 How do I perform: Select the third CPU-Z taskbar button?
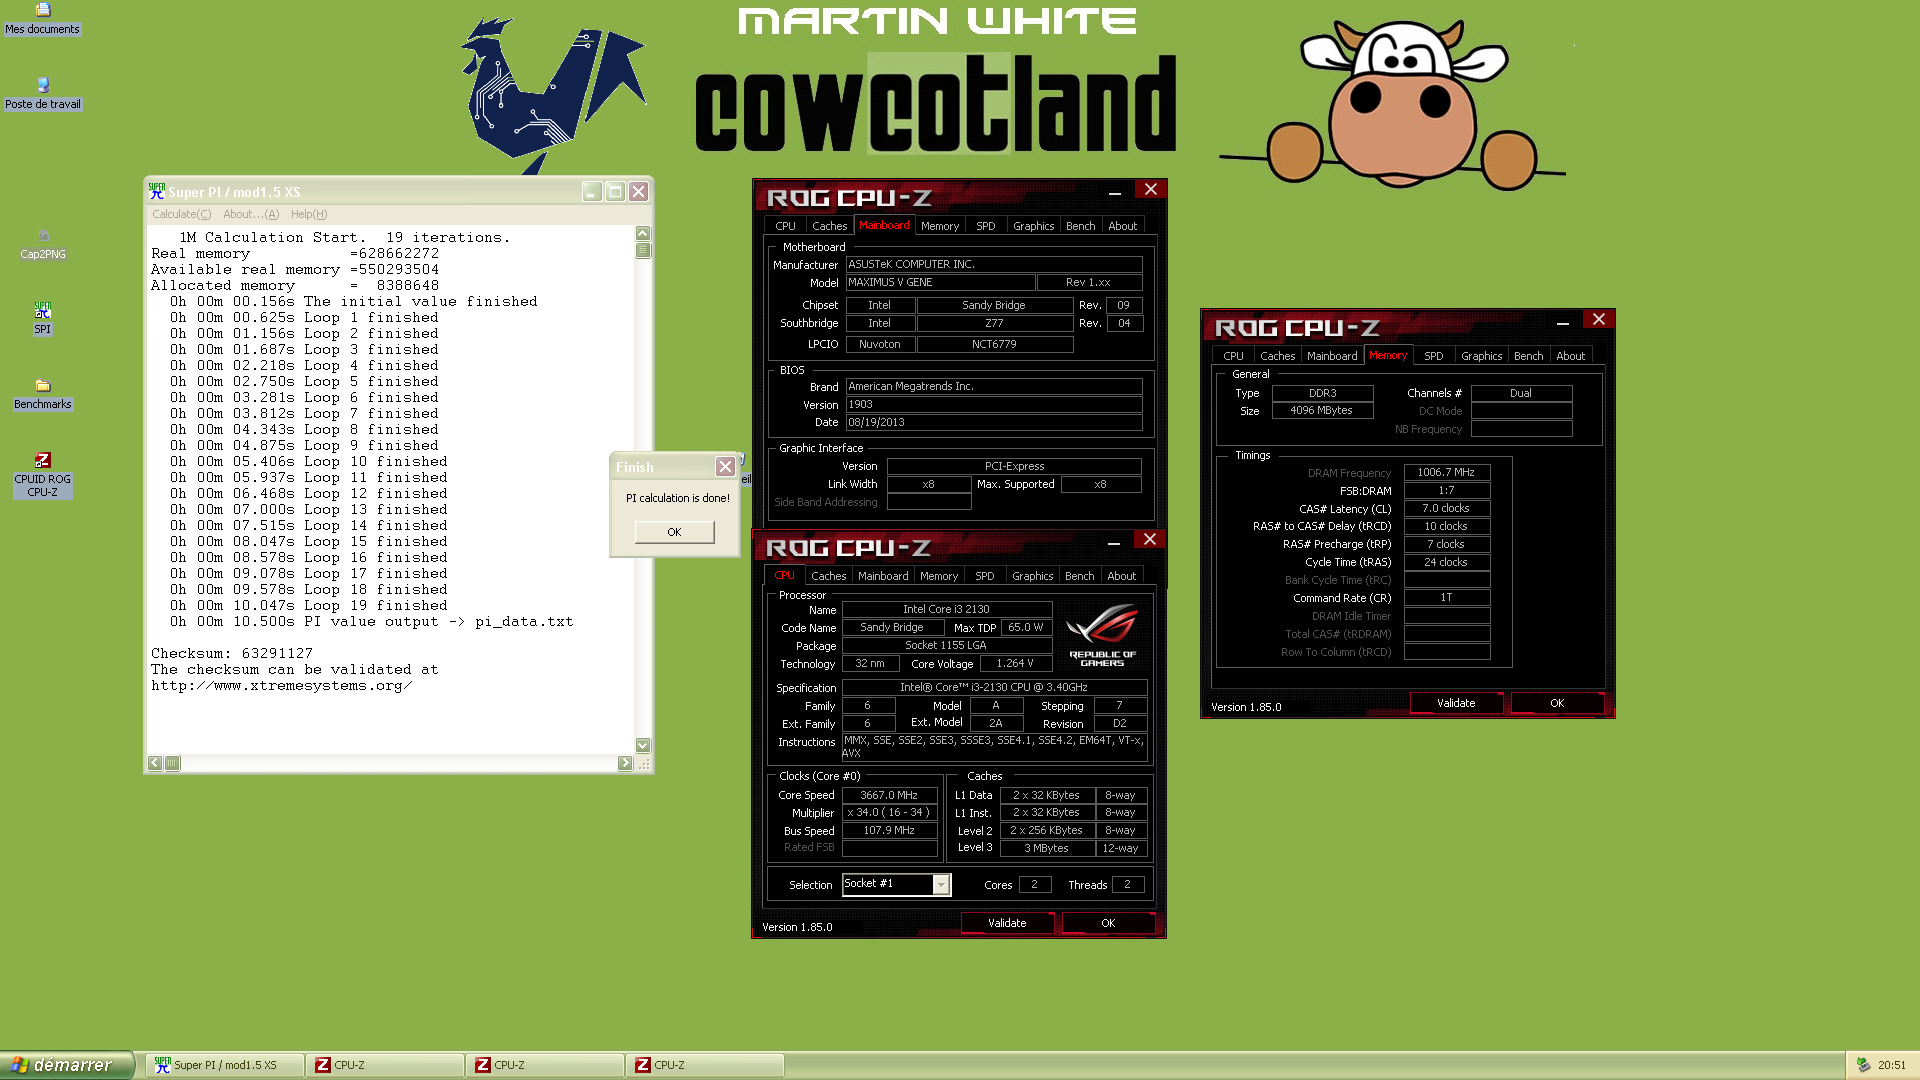pyautogui.click(x=705, y=1065)
